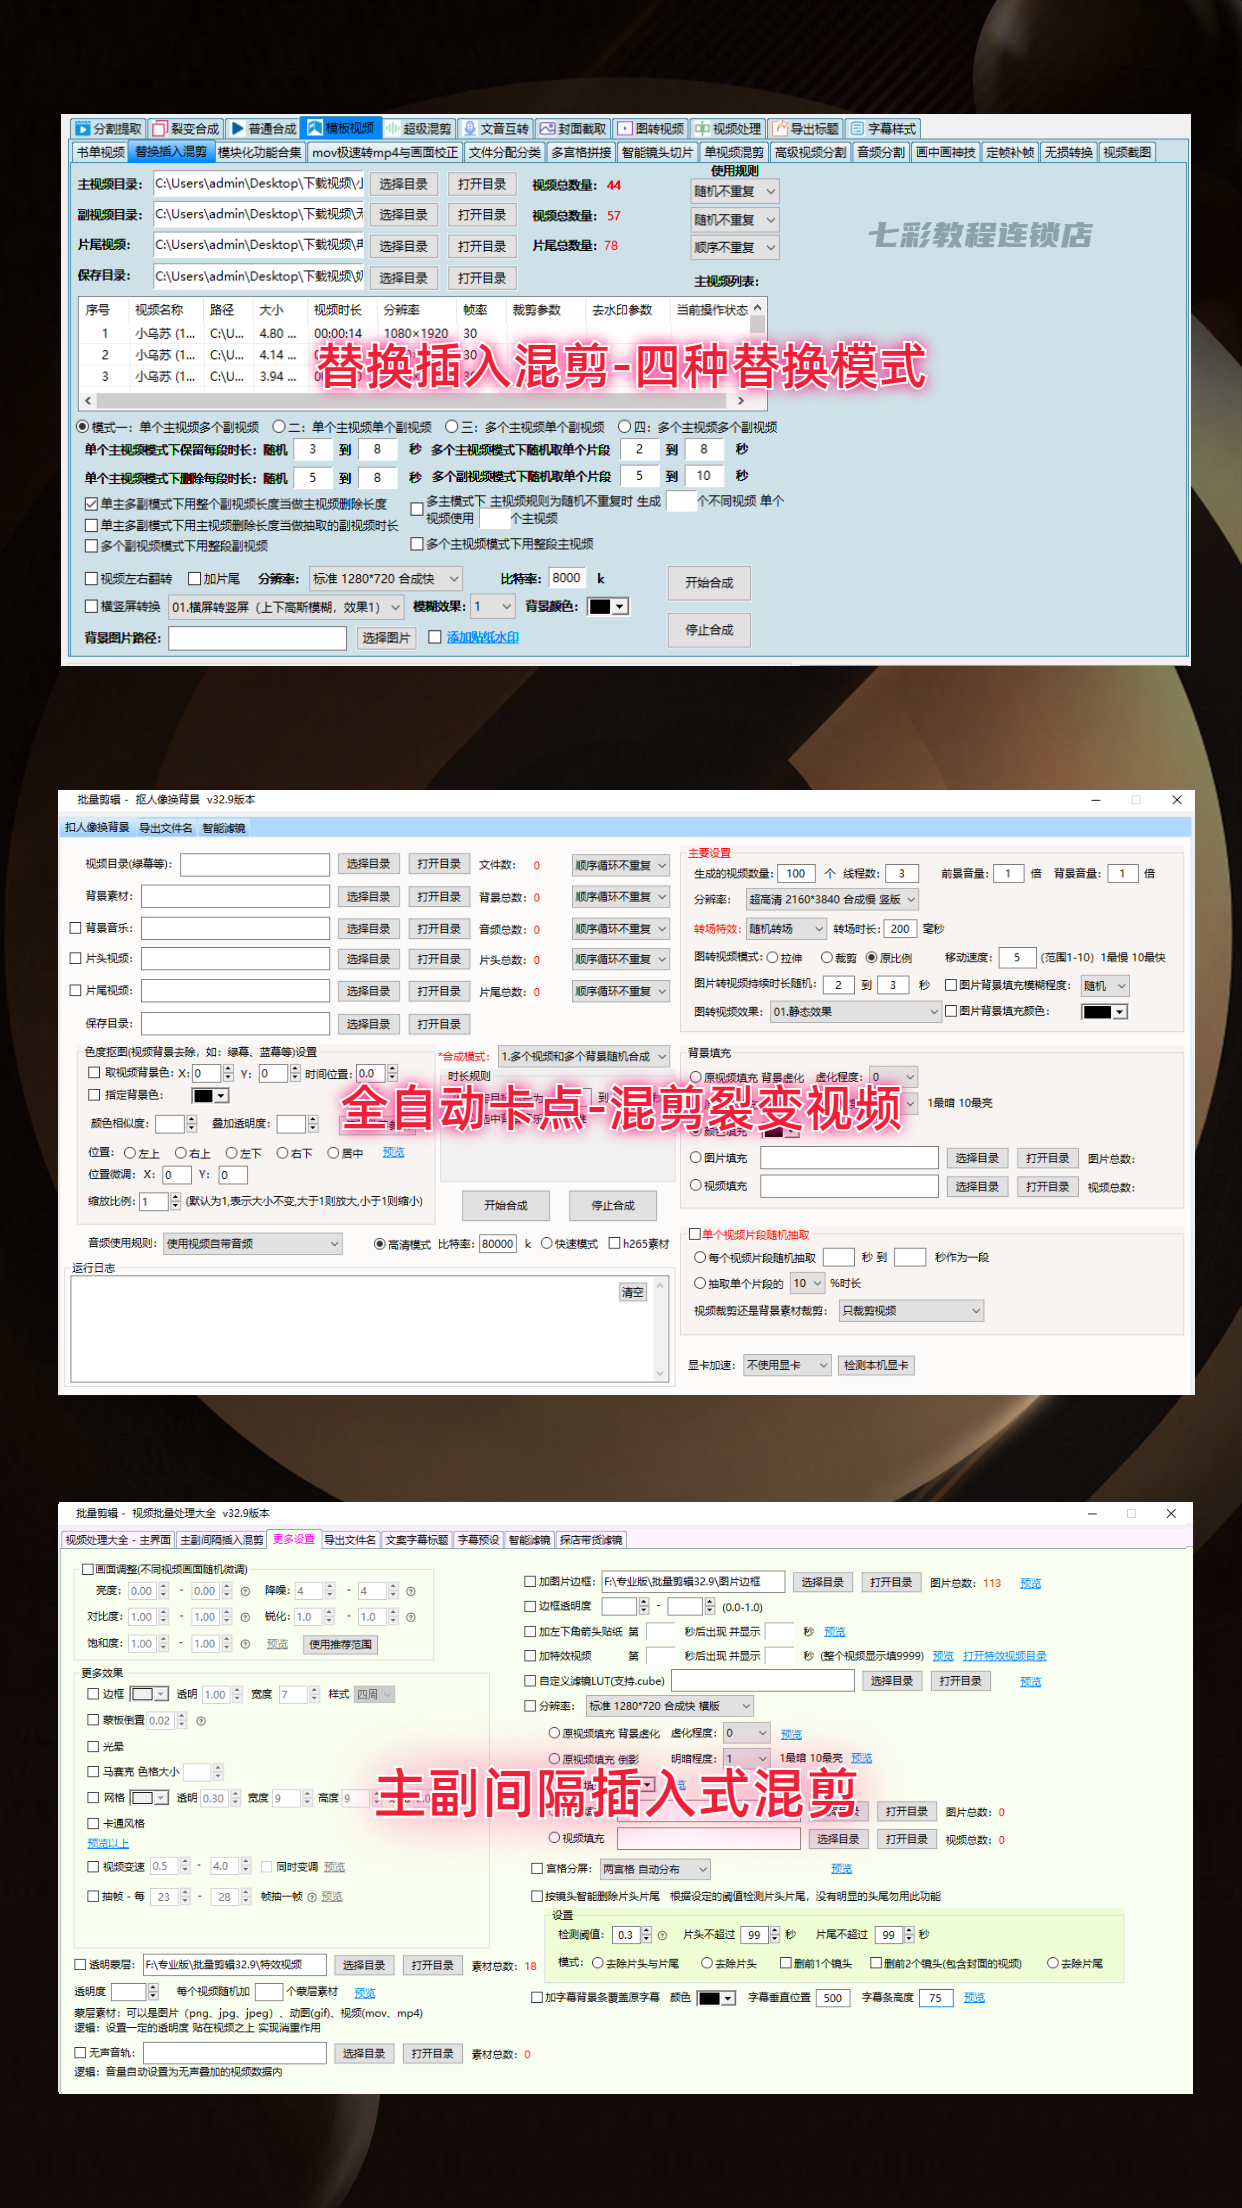1242x2208 pixels.
Task: Click the help icon in the 降噪 row
Action: click(x=411, y=1591)
